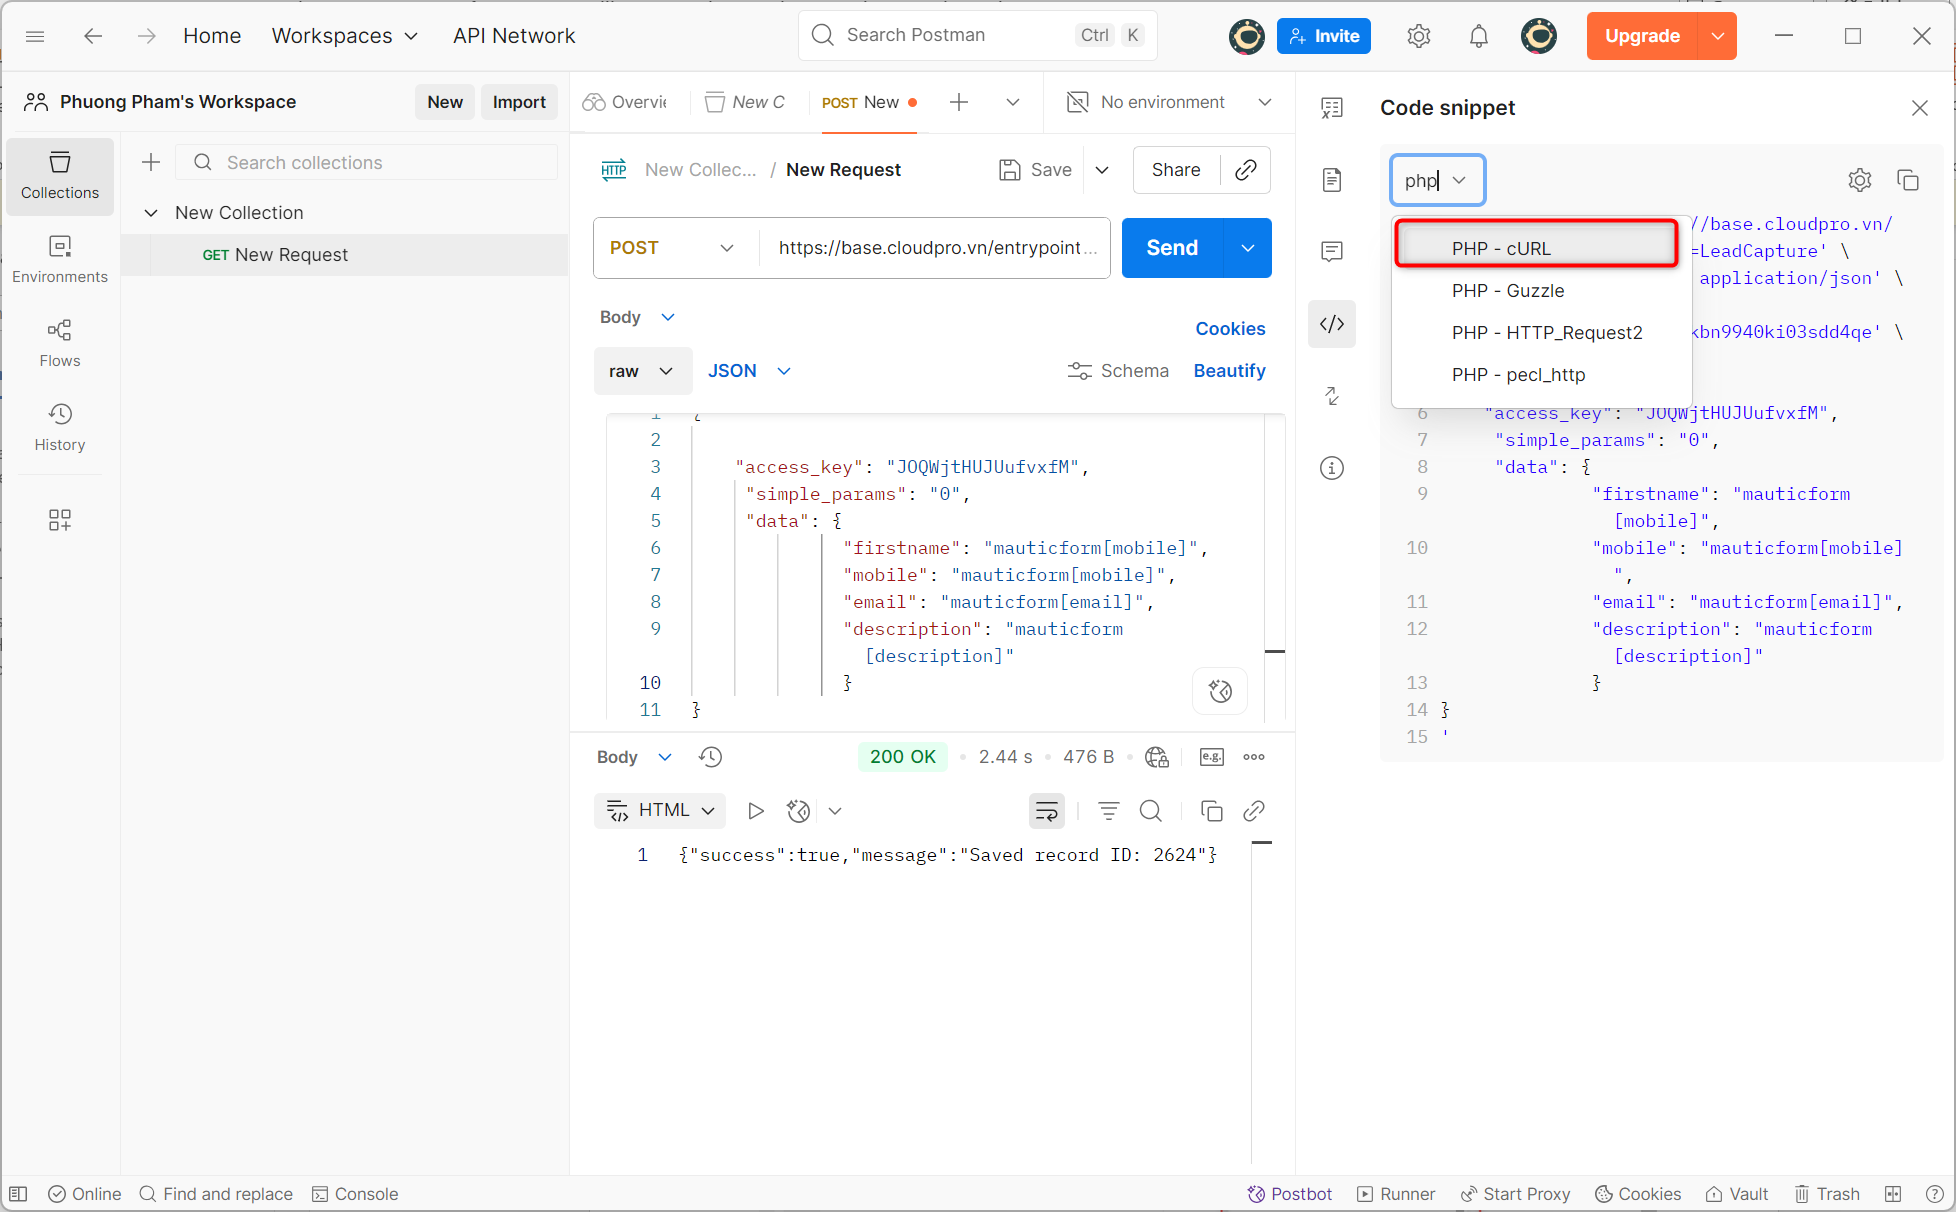Click the search response icon
Viewport: 1956px width, 1212px height.
click(x=1151, y=811)
